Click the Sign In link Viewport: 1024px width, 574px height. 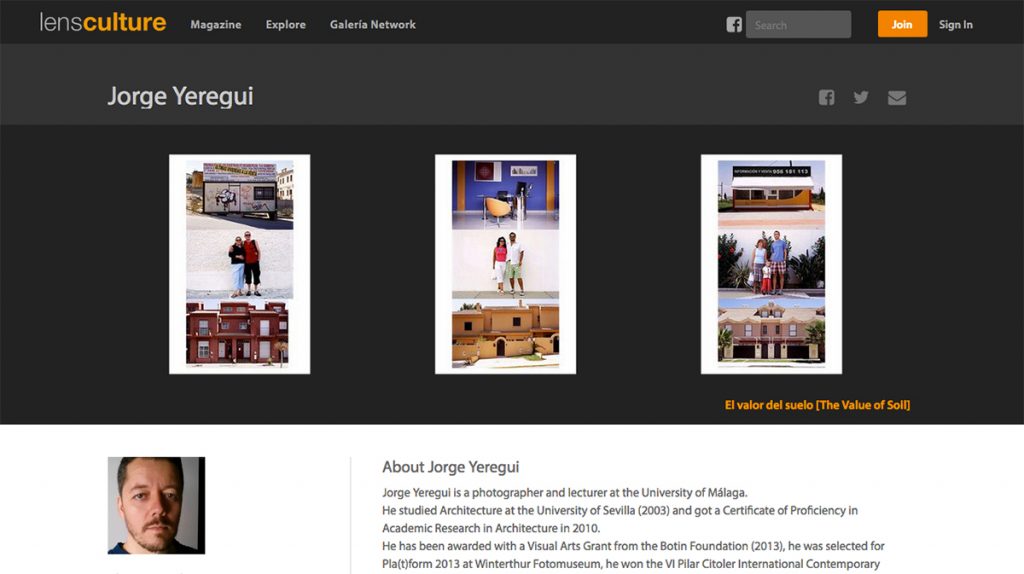955,25
